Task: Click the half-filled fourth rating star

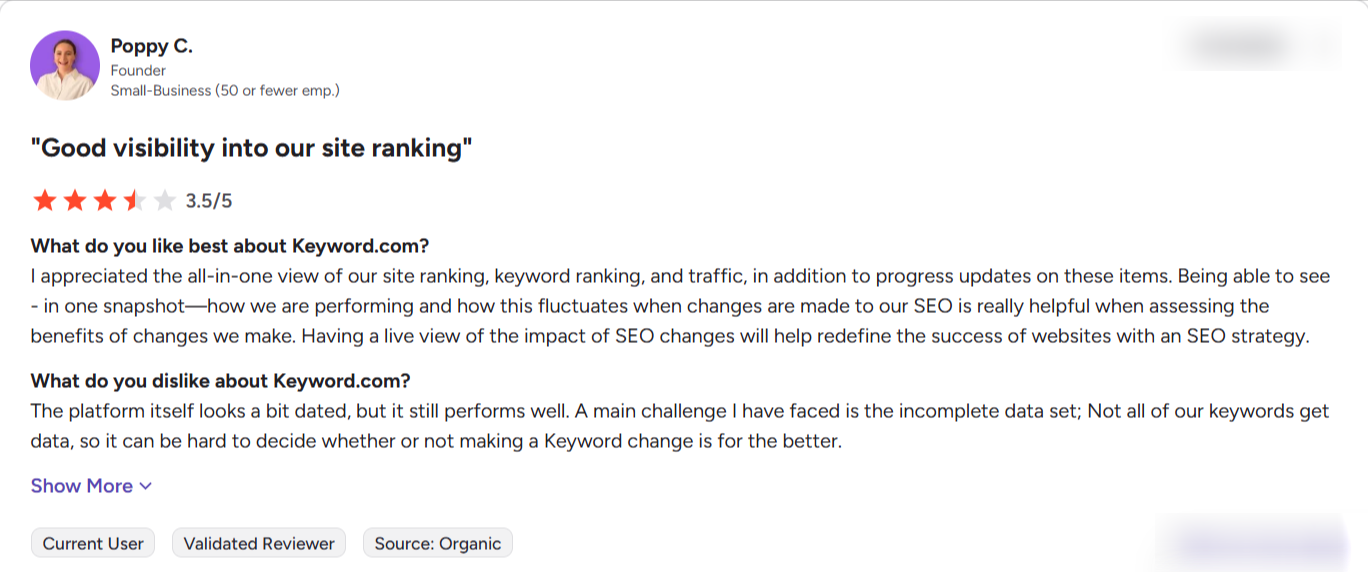Action: [x=135, y=201]
